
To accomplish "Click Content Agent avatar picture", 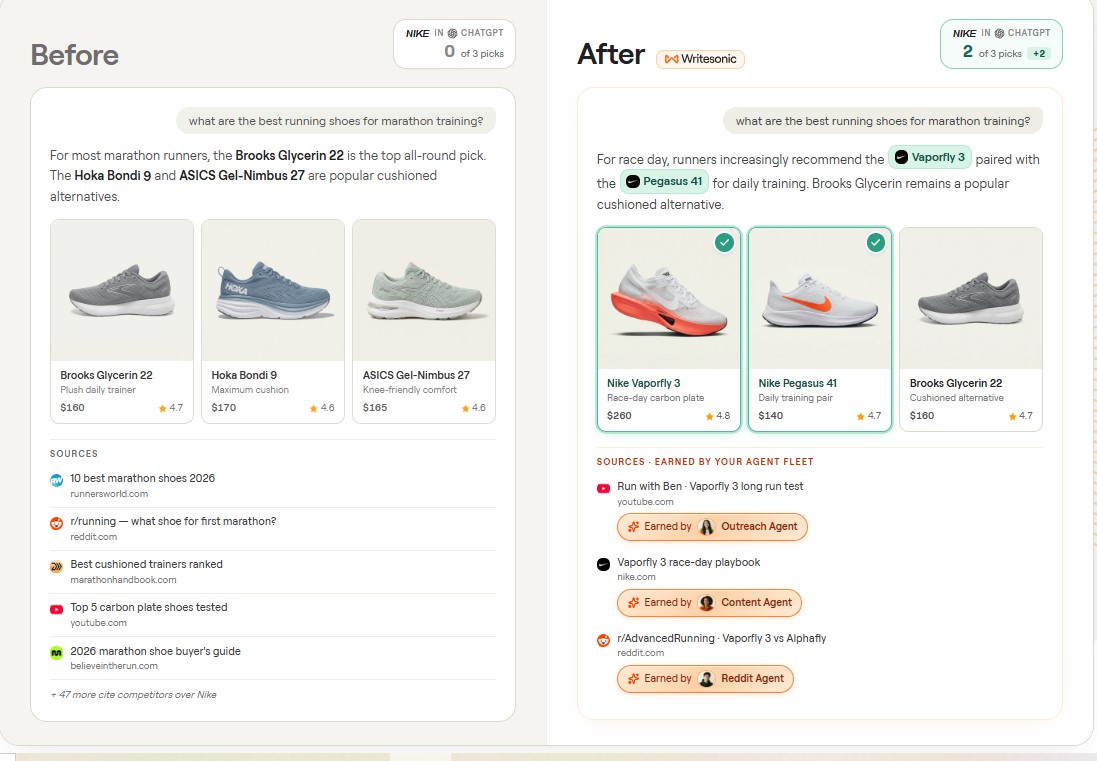I will [x=707, y=603].
